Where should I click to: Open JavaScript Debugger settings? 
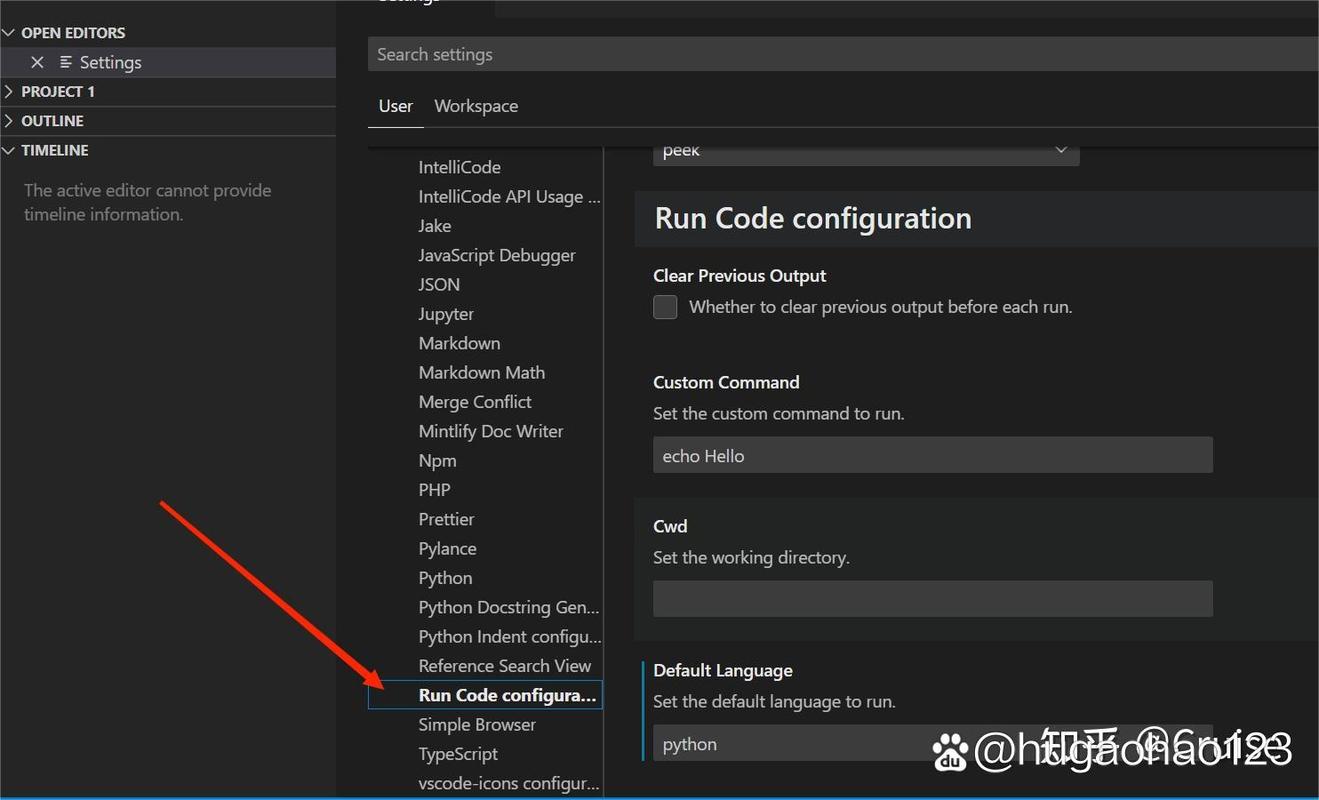(497, 255)
